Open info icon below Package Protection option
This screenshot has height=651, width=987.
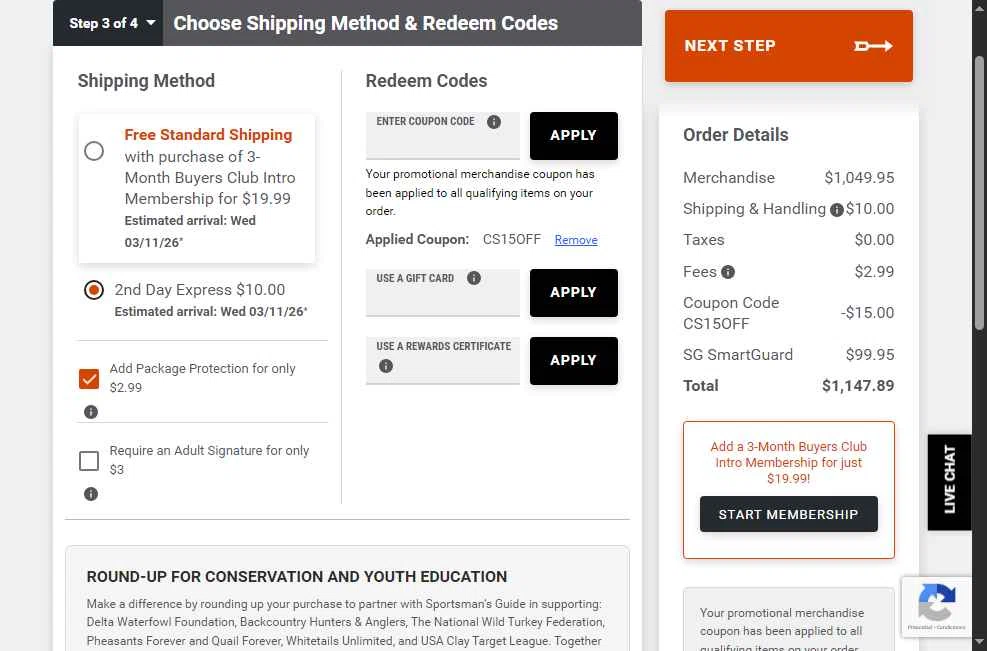(x=91, y=412)
